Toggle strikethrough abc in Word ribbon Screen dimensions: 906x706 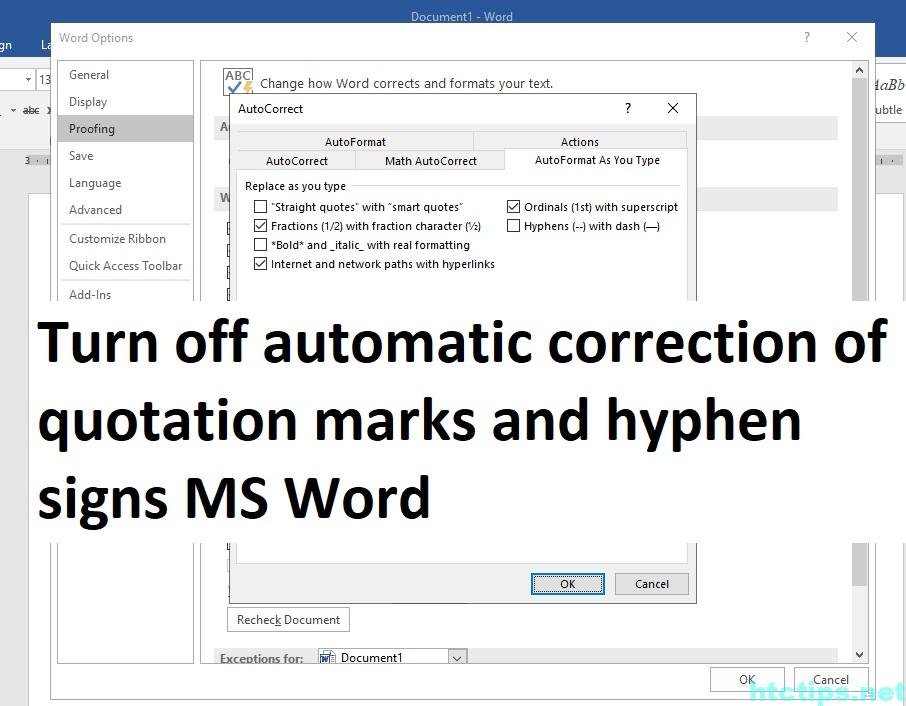pos(31,110)
